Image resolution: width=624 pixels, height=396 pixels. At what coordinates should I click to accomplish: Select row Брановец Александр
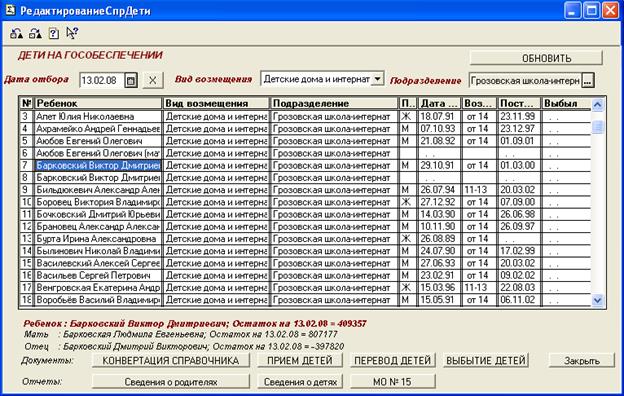pyautogui.click(x=305, y=226)
